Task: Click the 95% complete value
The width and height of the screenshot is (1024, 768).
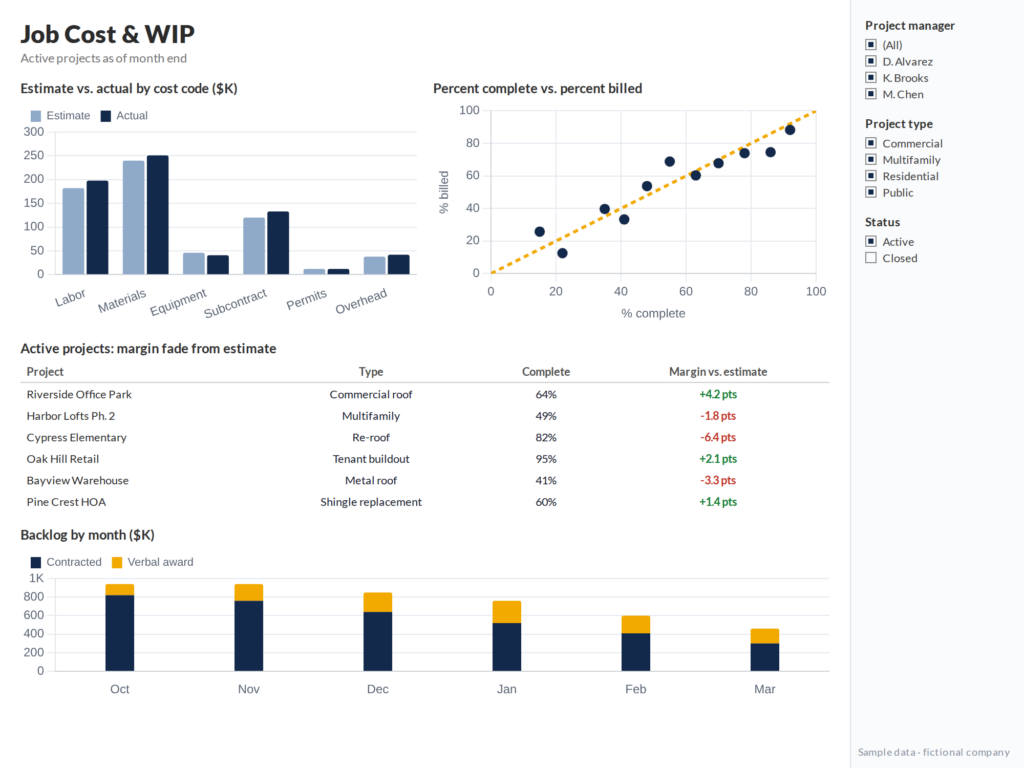Action: coord(546,459)
